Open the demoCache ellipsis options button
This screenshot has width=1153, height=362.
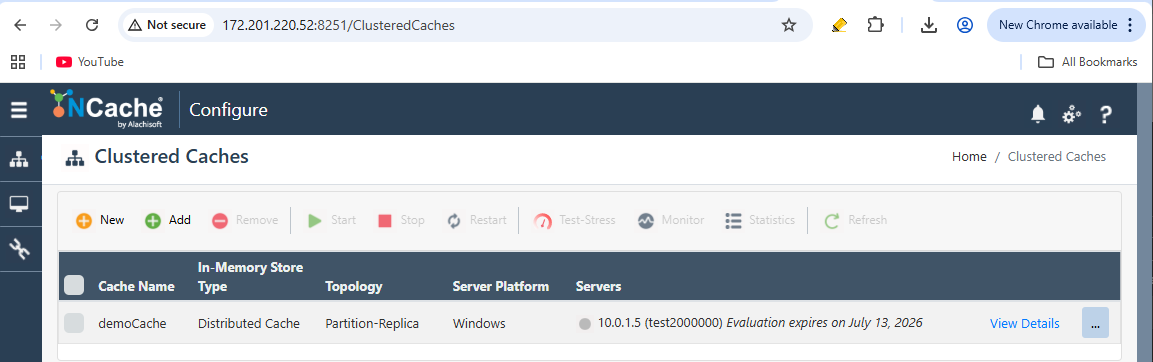[1095, 323]
